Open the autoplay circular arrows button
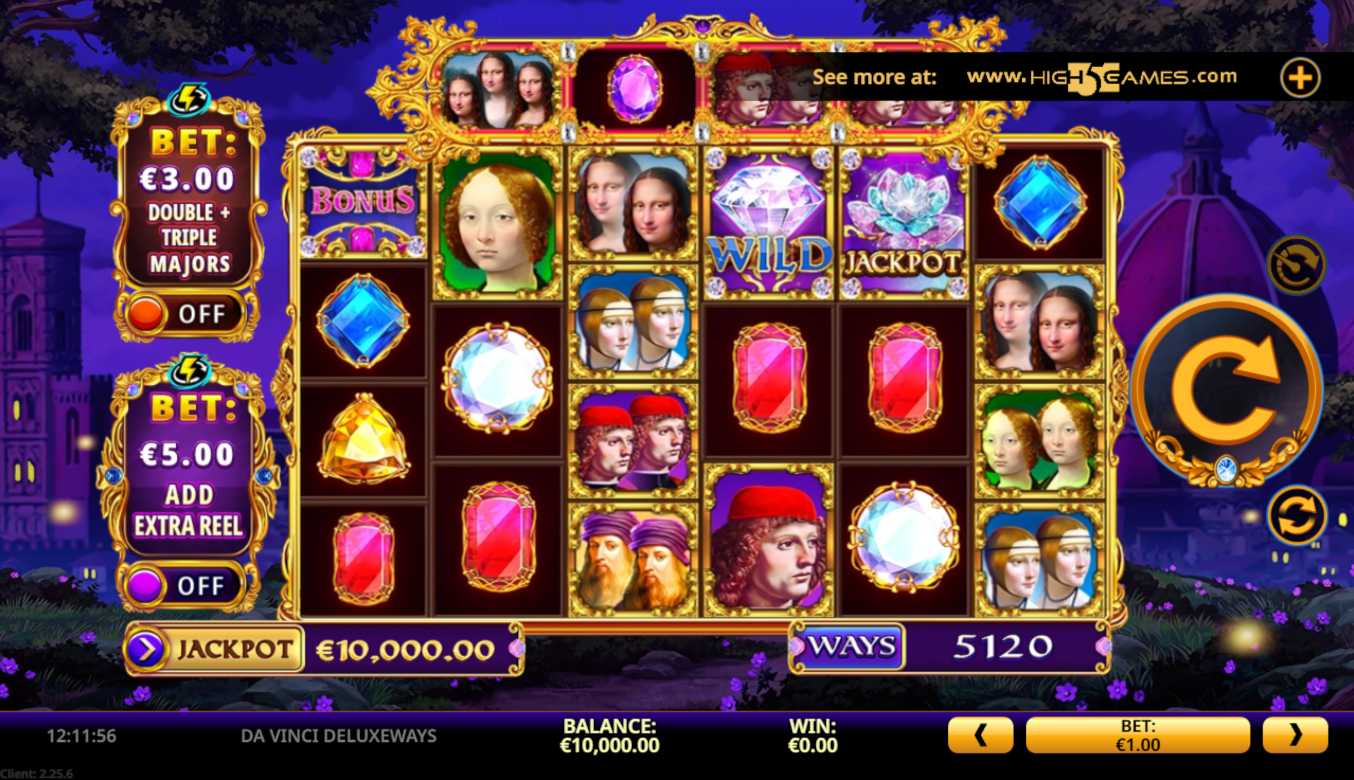This screenshot has width=1354, height=780. point(1297,515)
